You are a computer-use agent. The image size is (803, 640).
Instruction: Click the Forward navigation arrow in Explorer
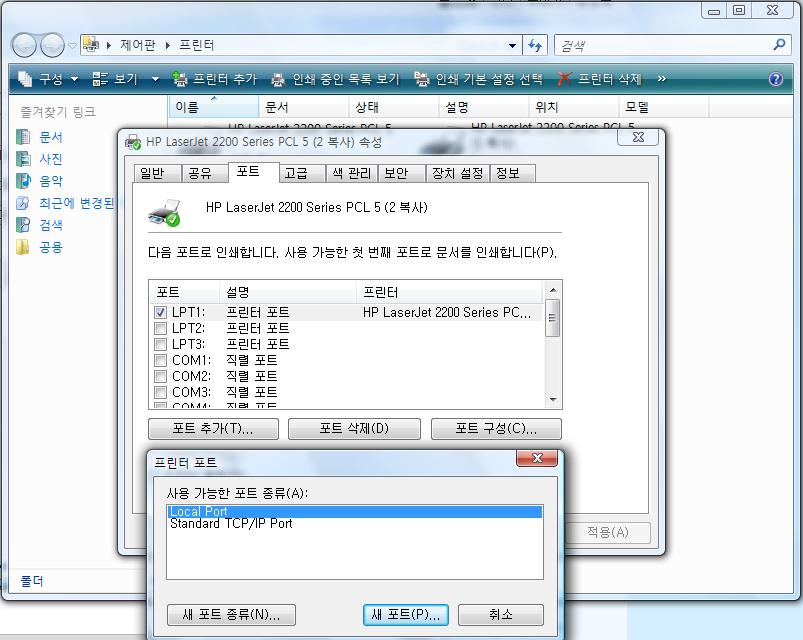click(52, 46)
